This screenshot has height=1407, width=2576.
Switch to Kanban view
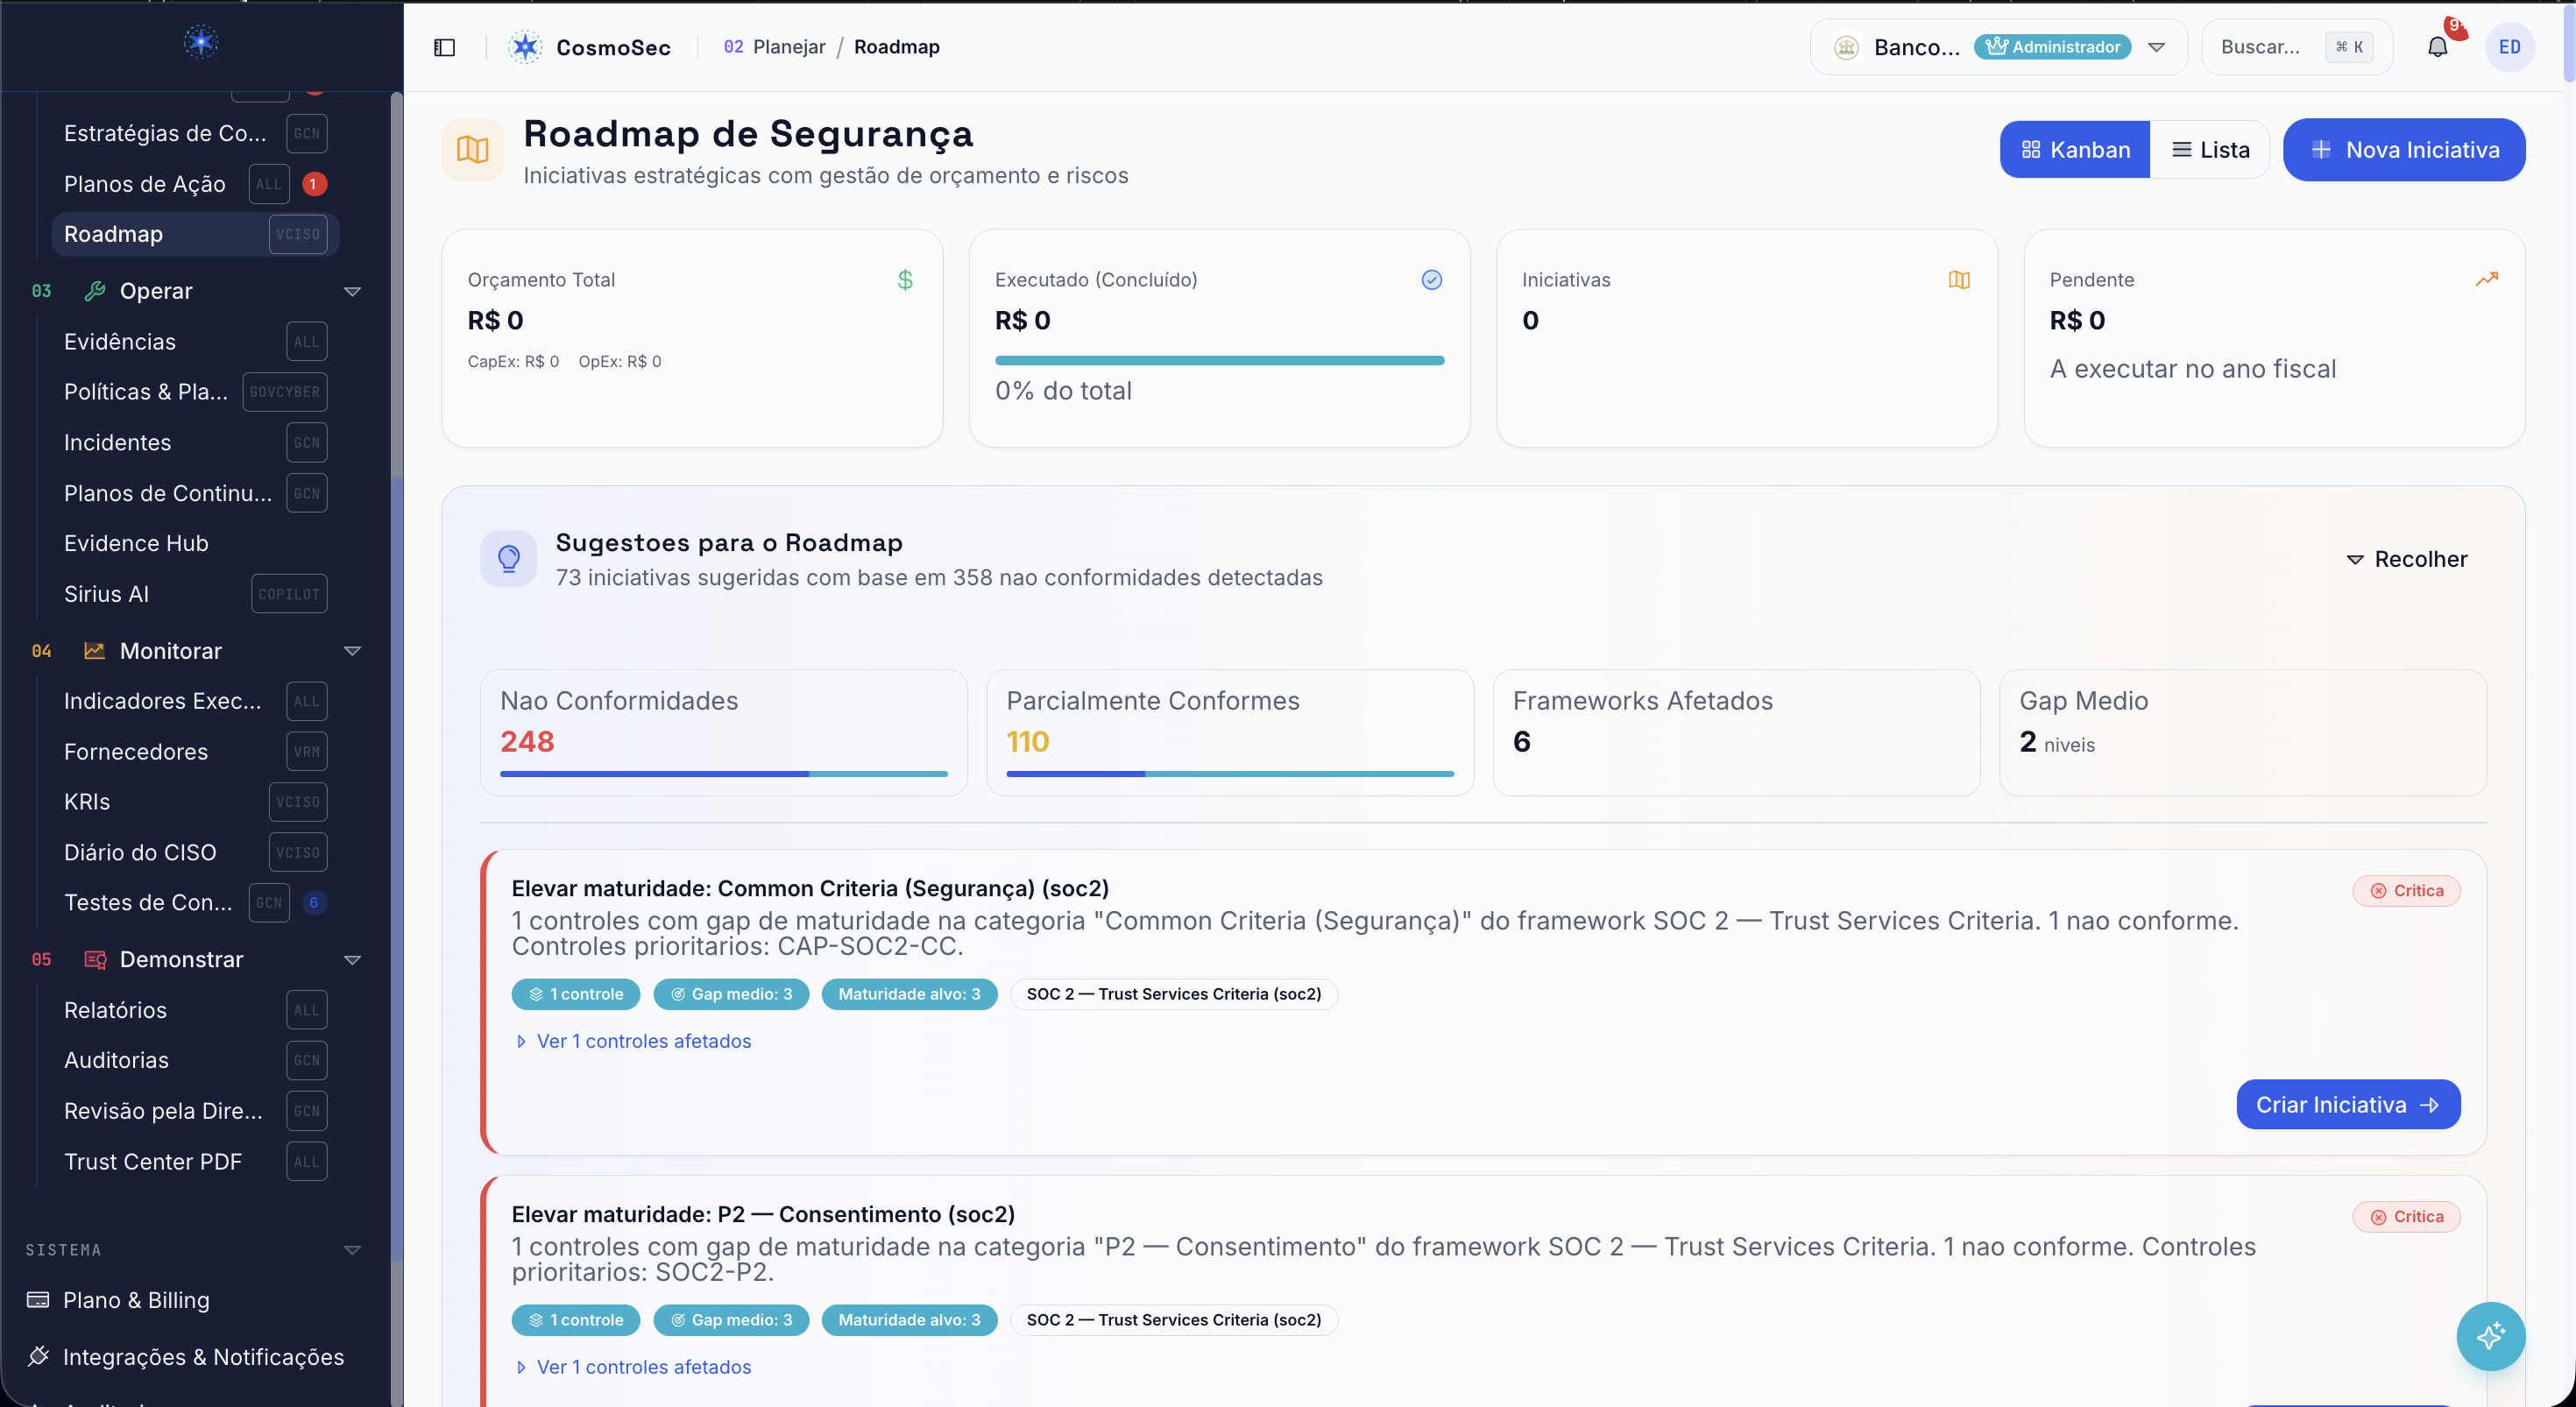pyautogui.click(x=2074, y=150)
